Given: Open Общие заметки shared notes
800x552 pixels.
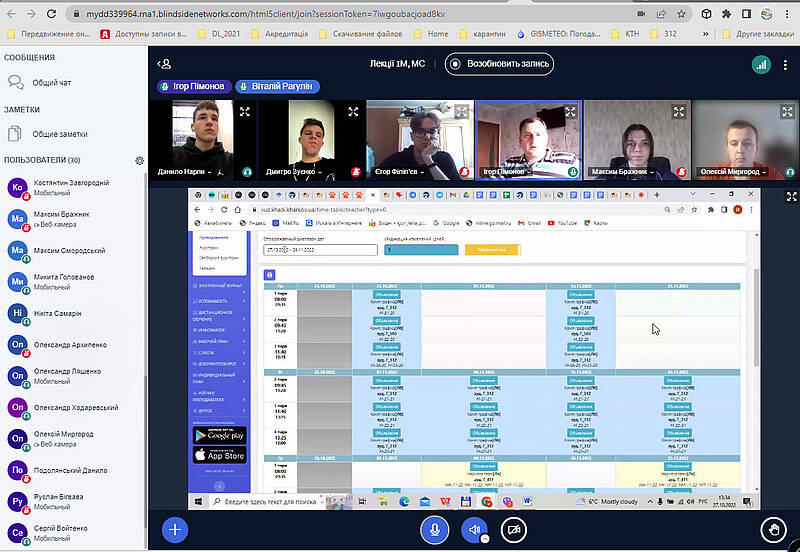Looking at the screenshot, I should point(59,133).
